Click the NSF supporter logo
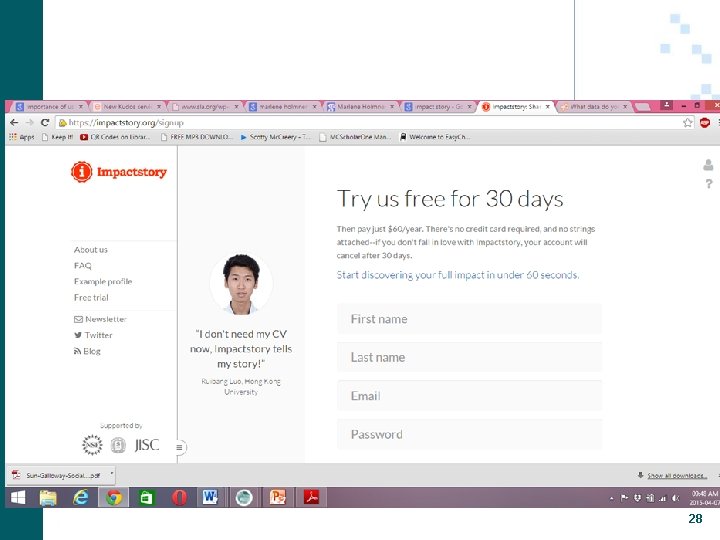Screen dimensions: 720x540 click(x=92, y=444)
